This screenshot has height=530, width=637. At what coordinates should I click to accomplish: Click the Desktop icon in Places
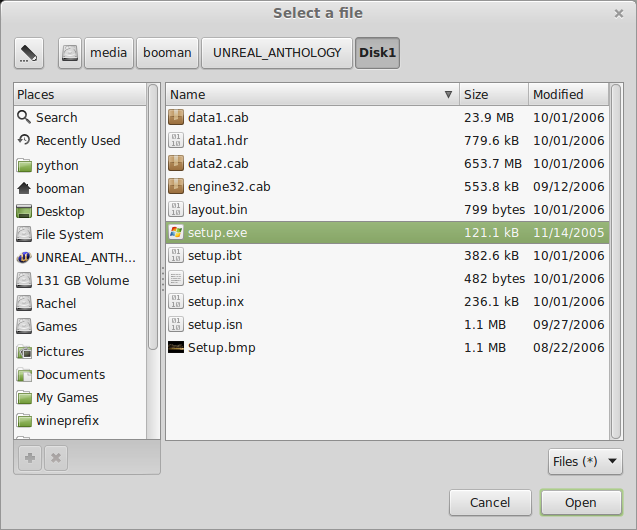(24, 212)
